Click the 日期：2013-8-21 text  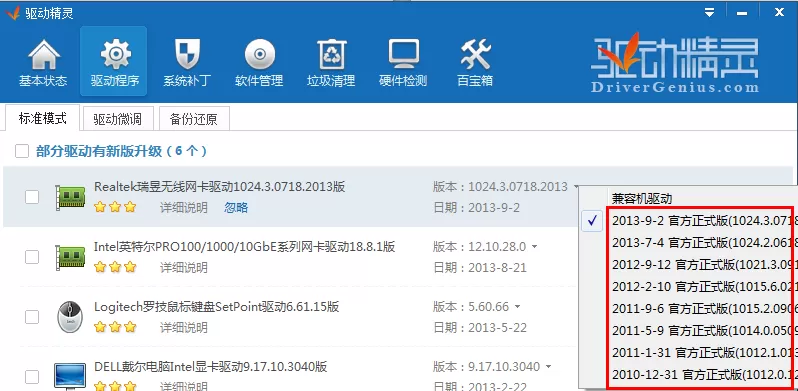(x=480, y=268)
